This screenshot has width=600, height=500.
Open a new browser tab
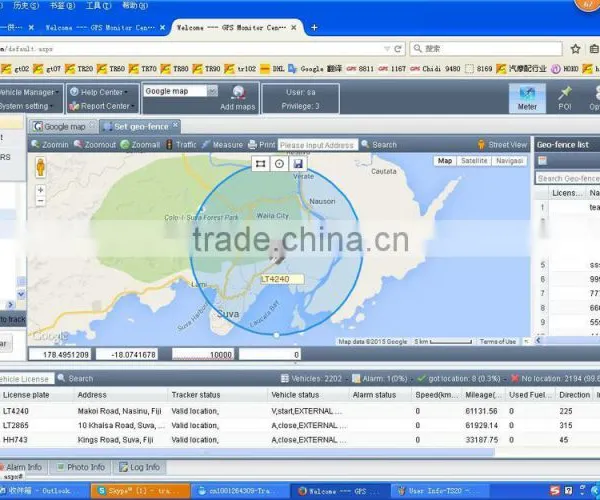pyautogui.click(x=314, y=28)
